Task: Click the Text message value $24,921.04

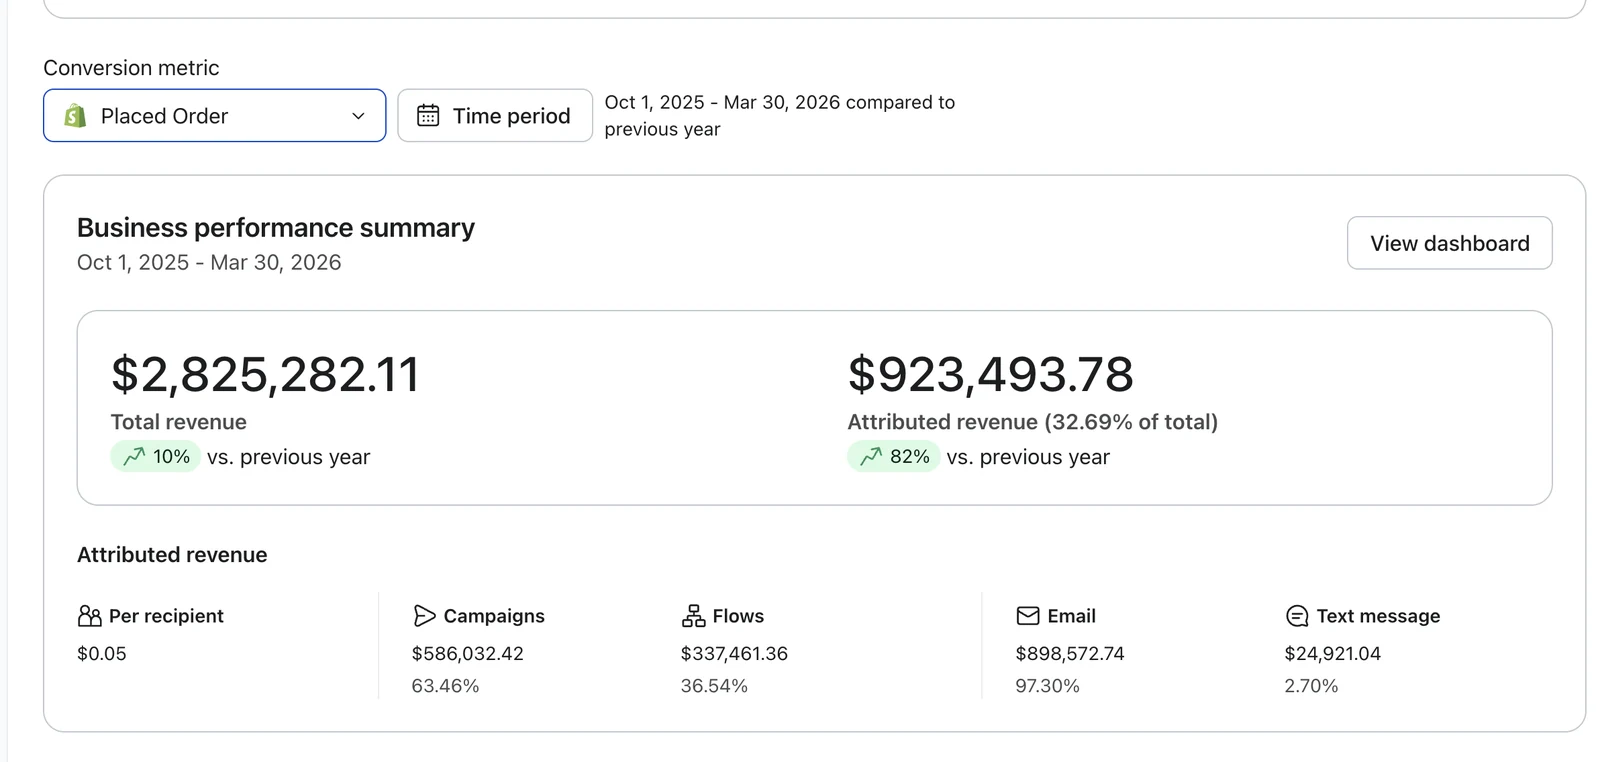Action: click(x=1333, y=654)
